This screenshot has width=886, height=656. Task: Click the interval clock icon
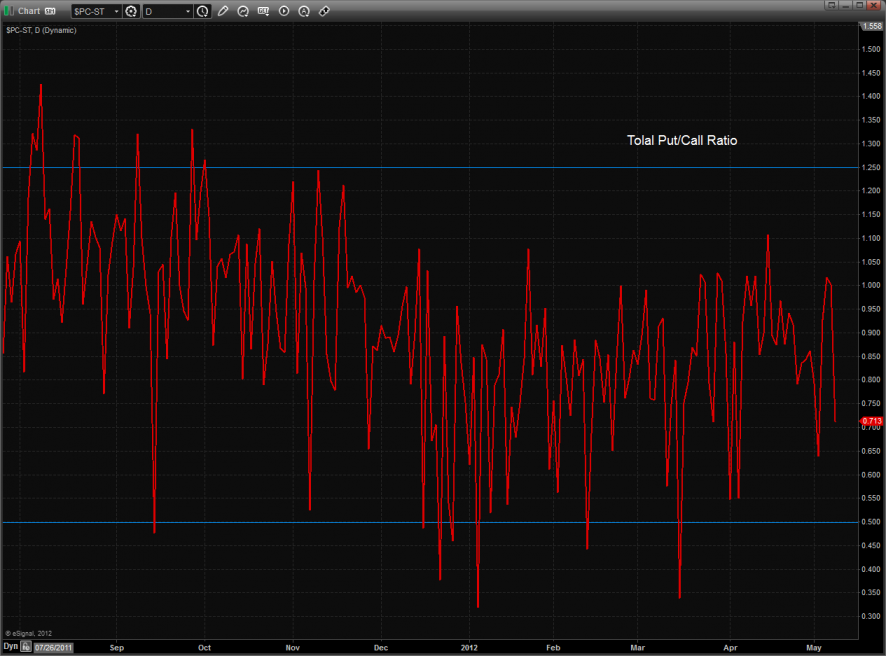tap(203, 11)
